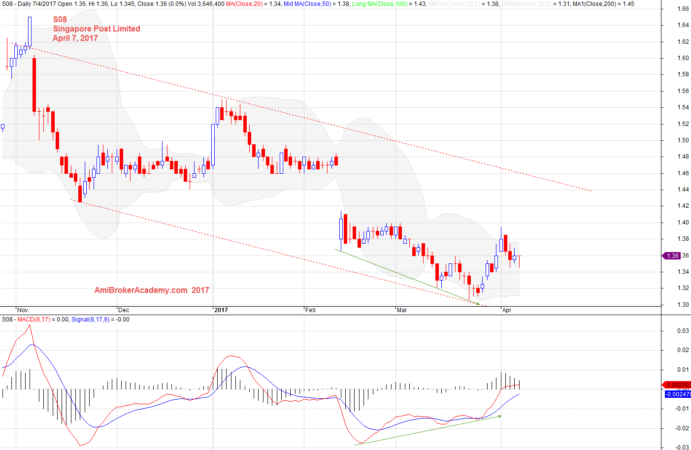The width and height of the screenshot is (691, 450).
Task: Click the 1.56 price axis label
Action: [683, 91]
